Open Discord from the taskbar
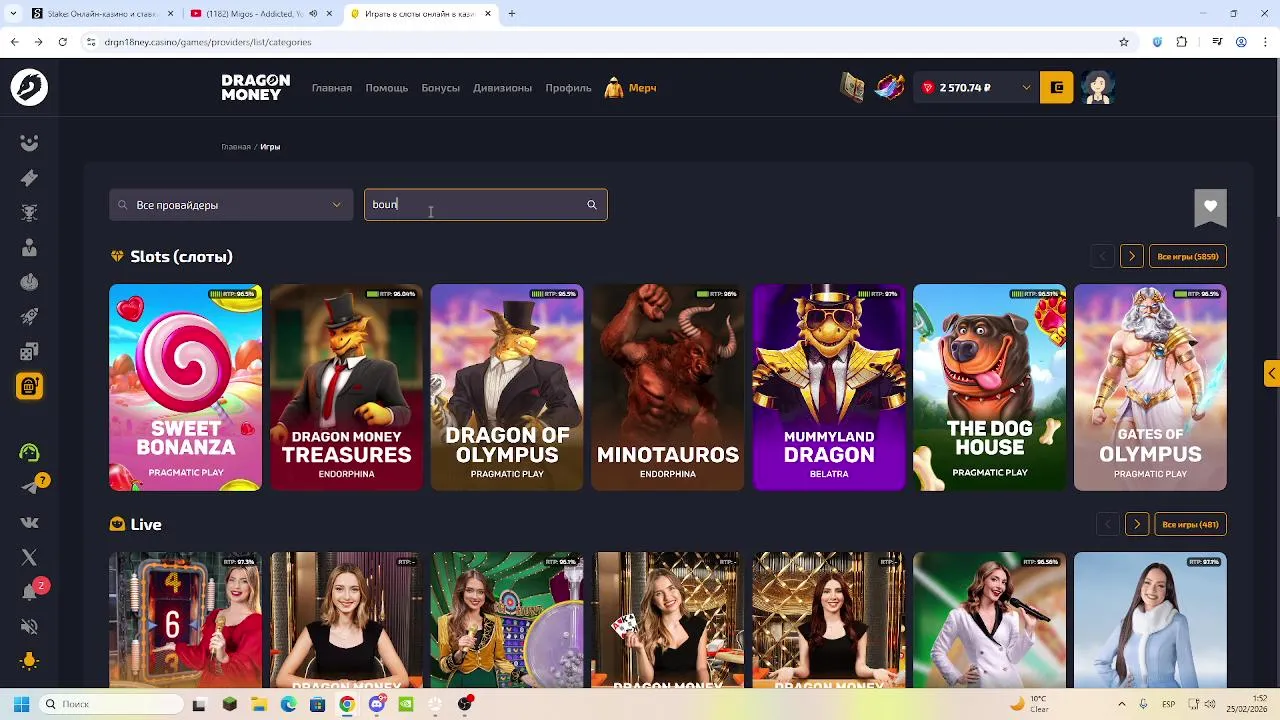This screenshot has height=720, width=1280. tap(376, 704)
